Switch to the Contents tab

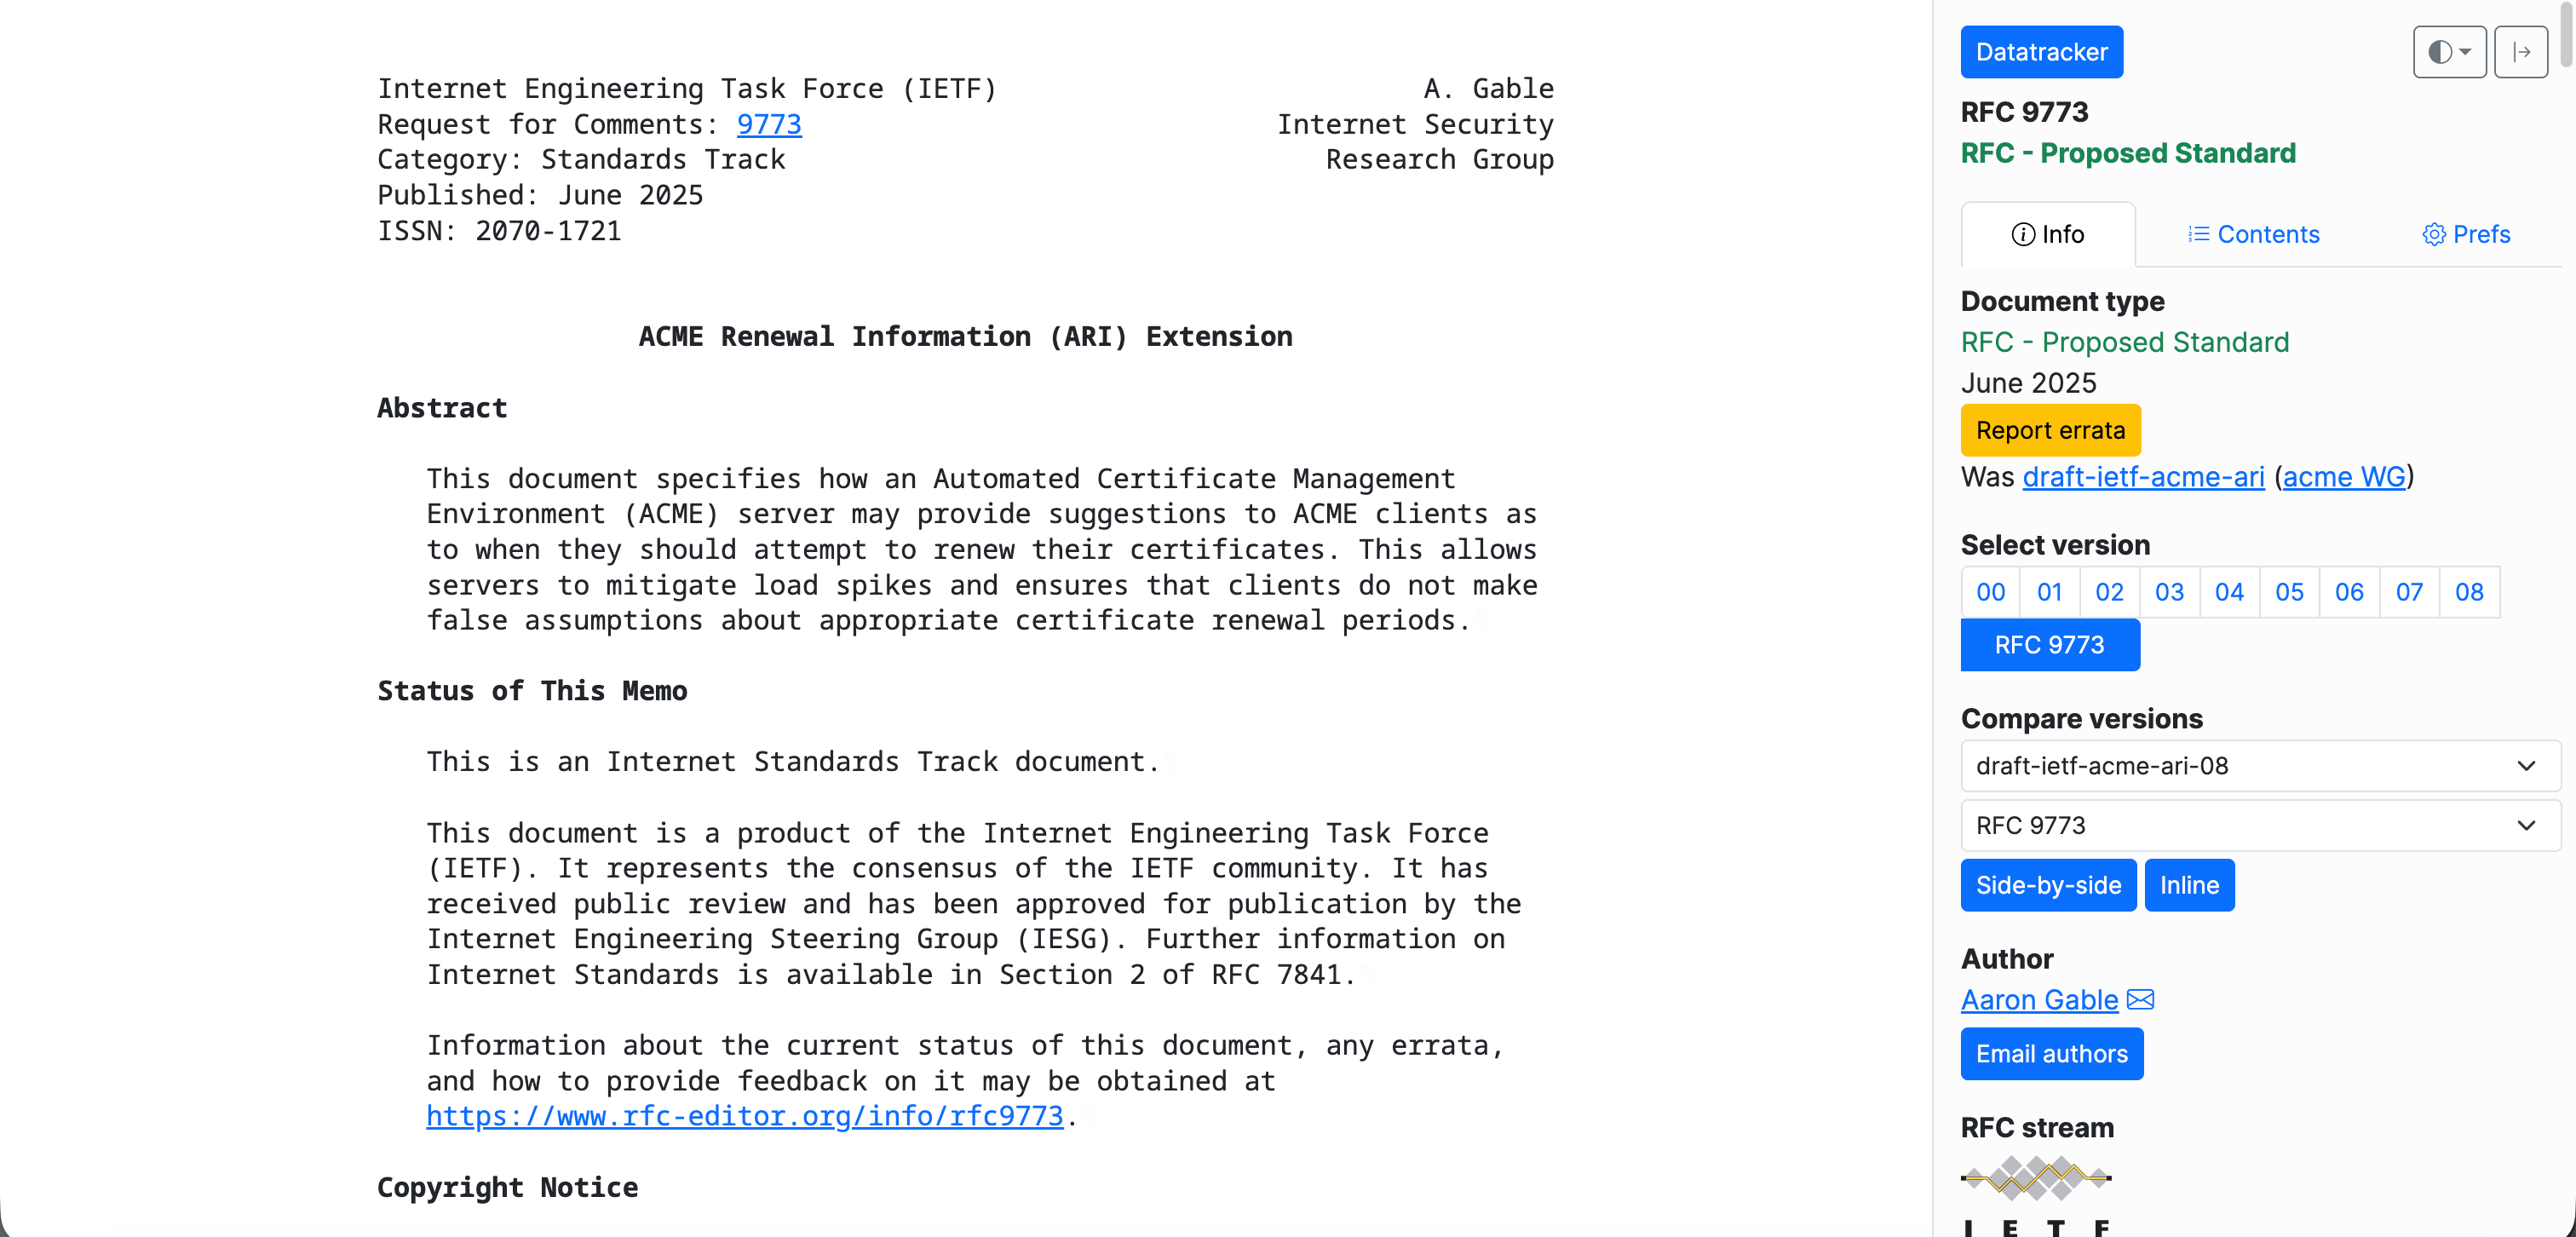[2253, 235]
